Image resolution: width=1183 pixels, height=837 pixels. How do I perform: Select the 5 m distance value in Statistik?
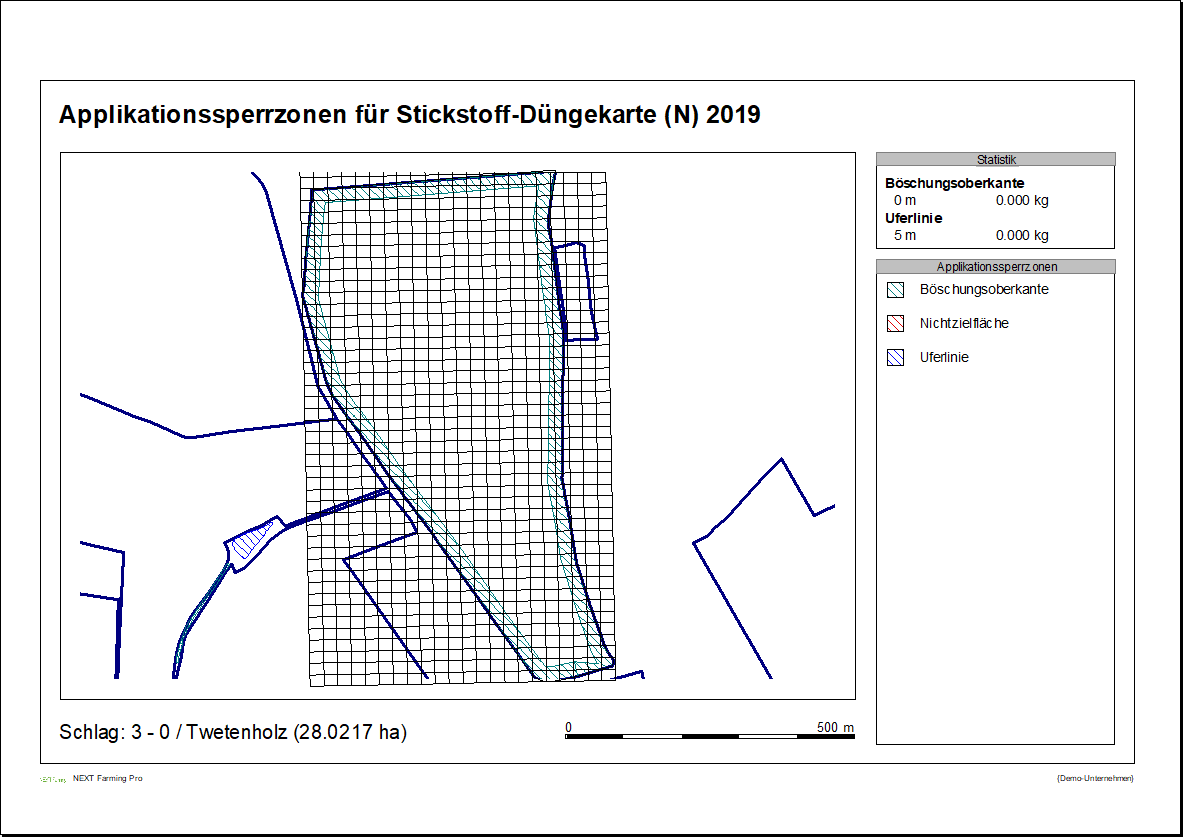904,235
